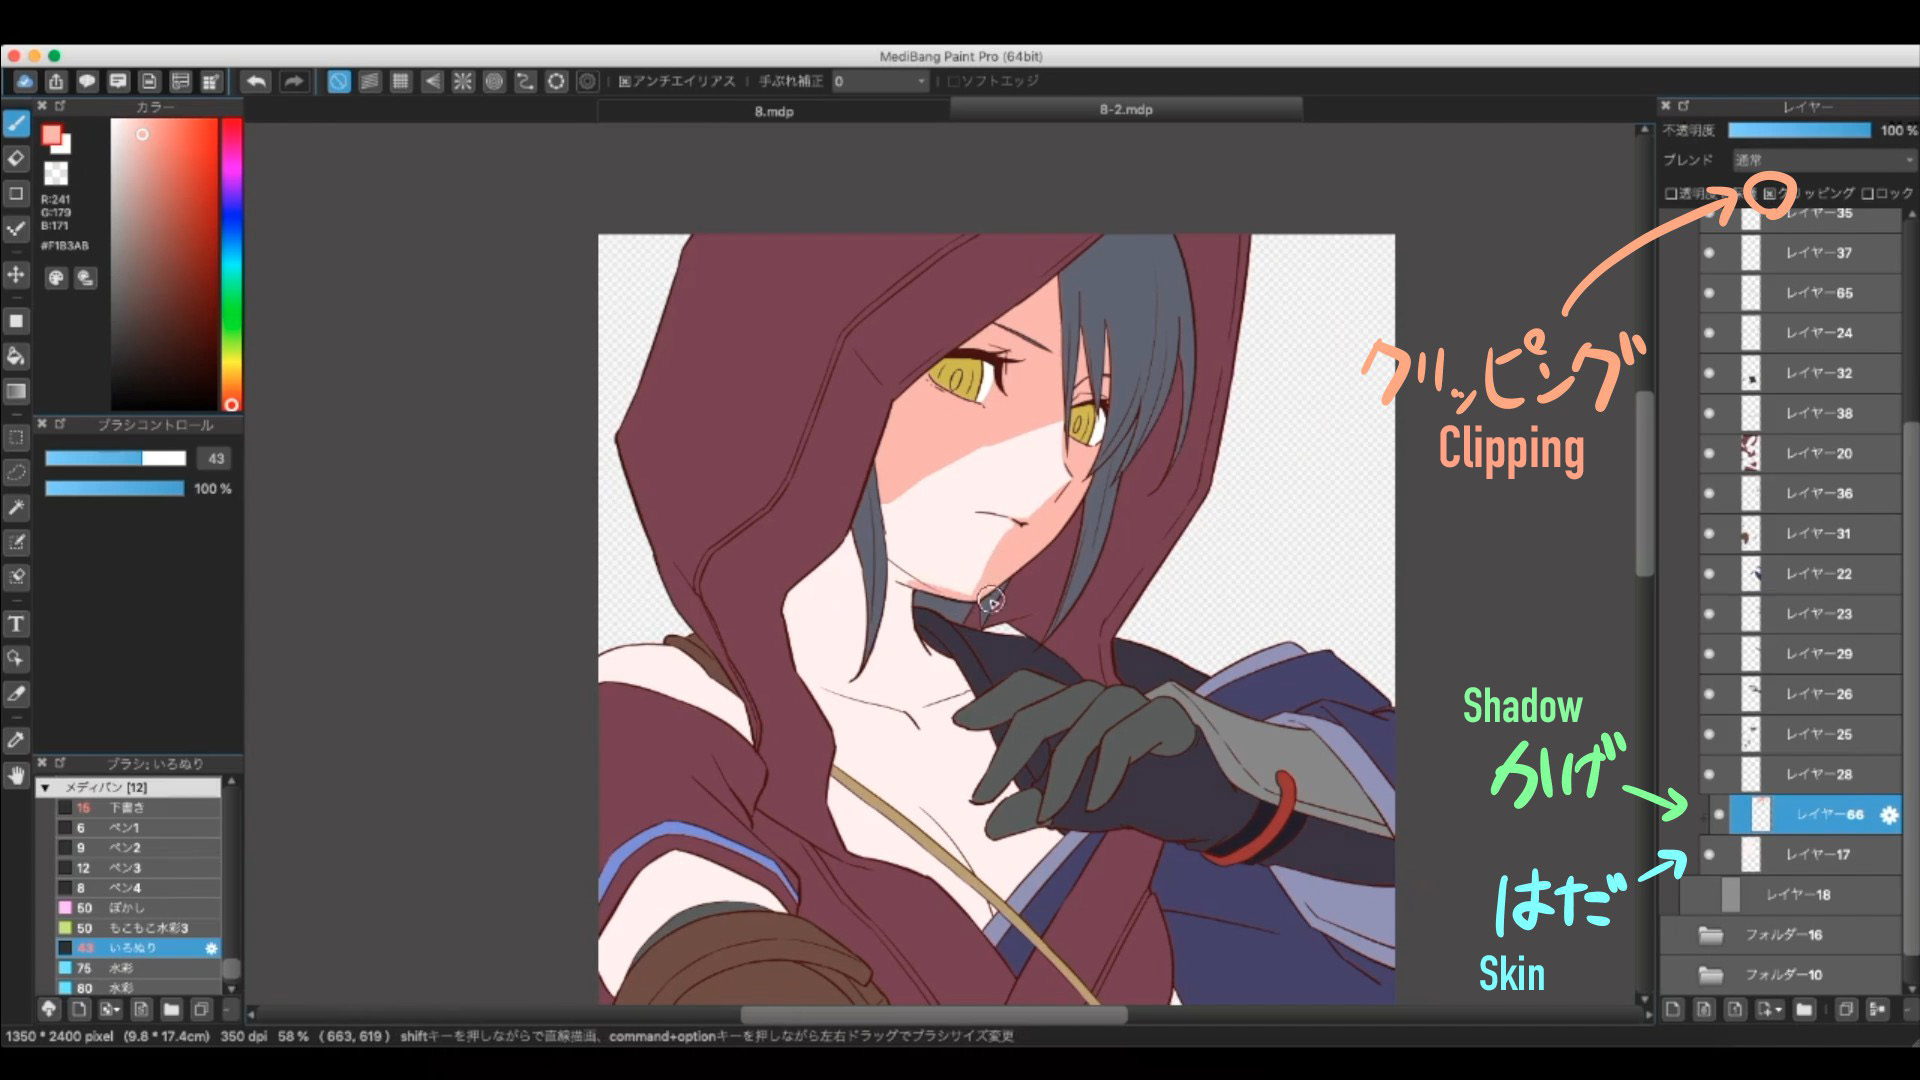Hide layer レイヤー24
1920x1080 pixels.
click(x=1709, y=333)
